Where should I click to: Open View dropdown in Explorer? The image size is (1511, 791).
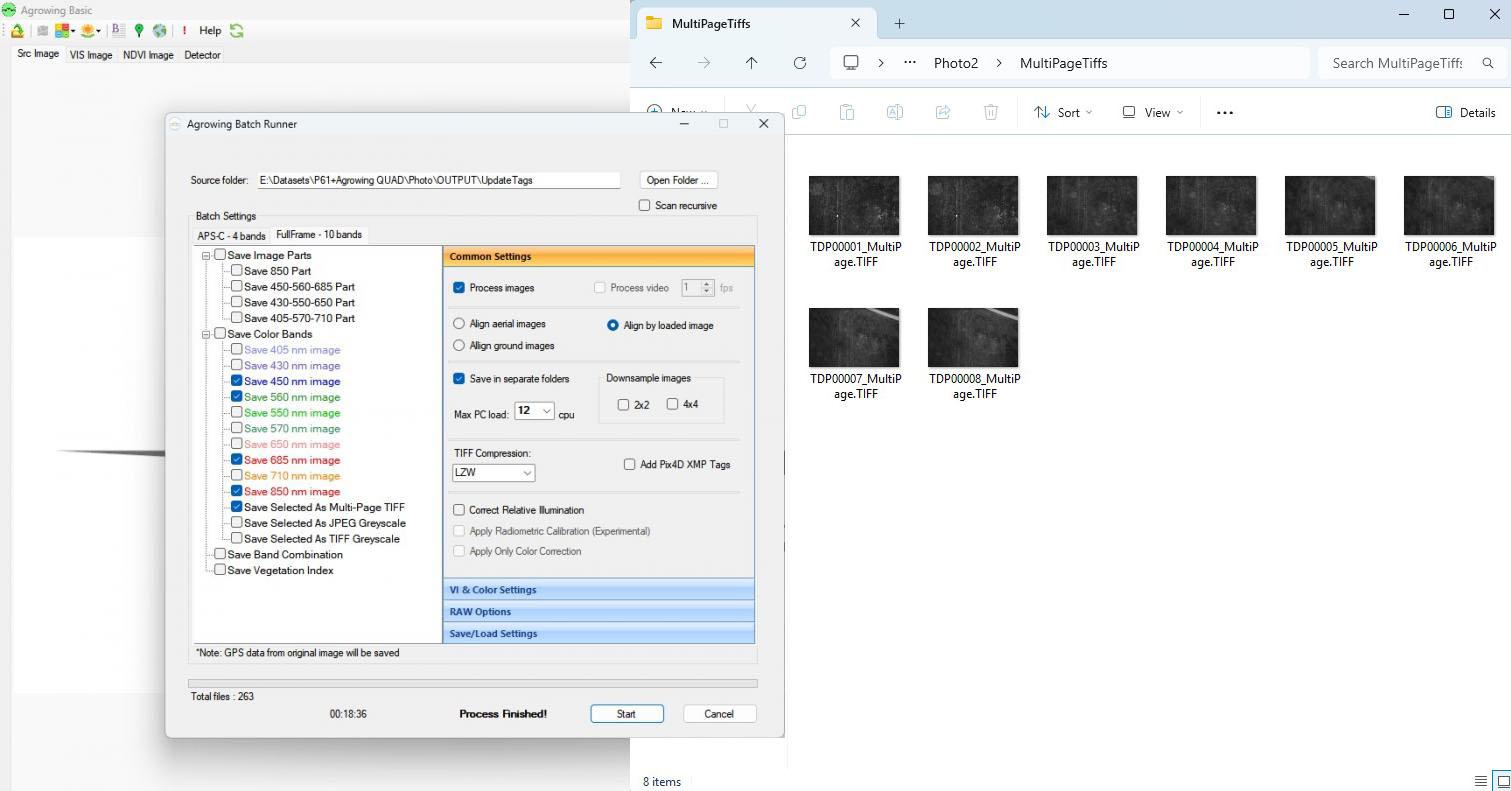click(1152, 113)
